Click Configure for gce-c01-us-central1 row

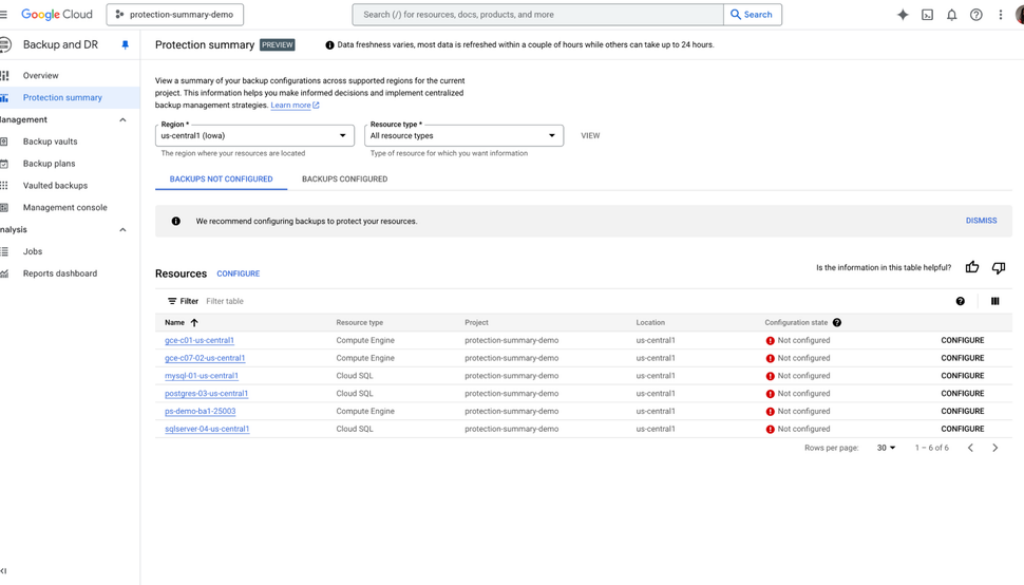(962, 341)
